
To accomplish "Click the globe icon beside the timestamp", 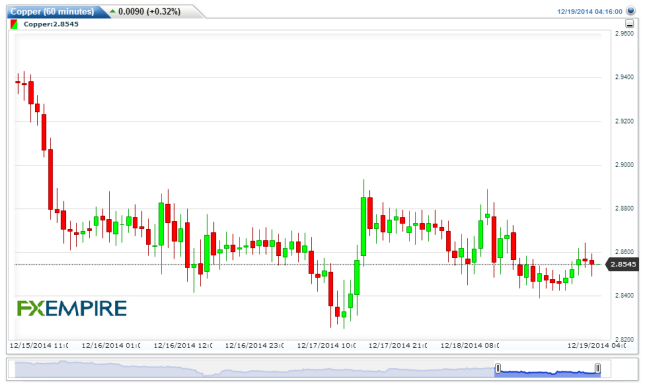I will [x=630, y=11].
